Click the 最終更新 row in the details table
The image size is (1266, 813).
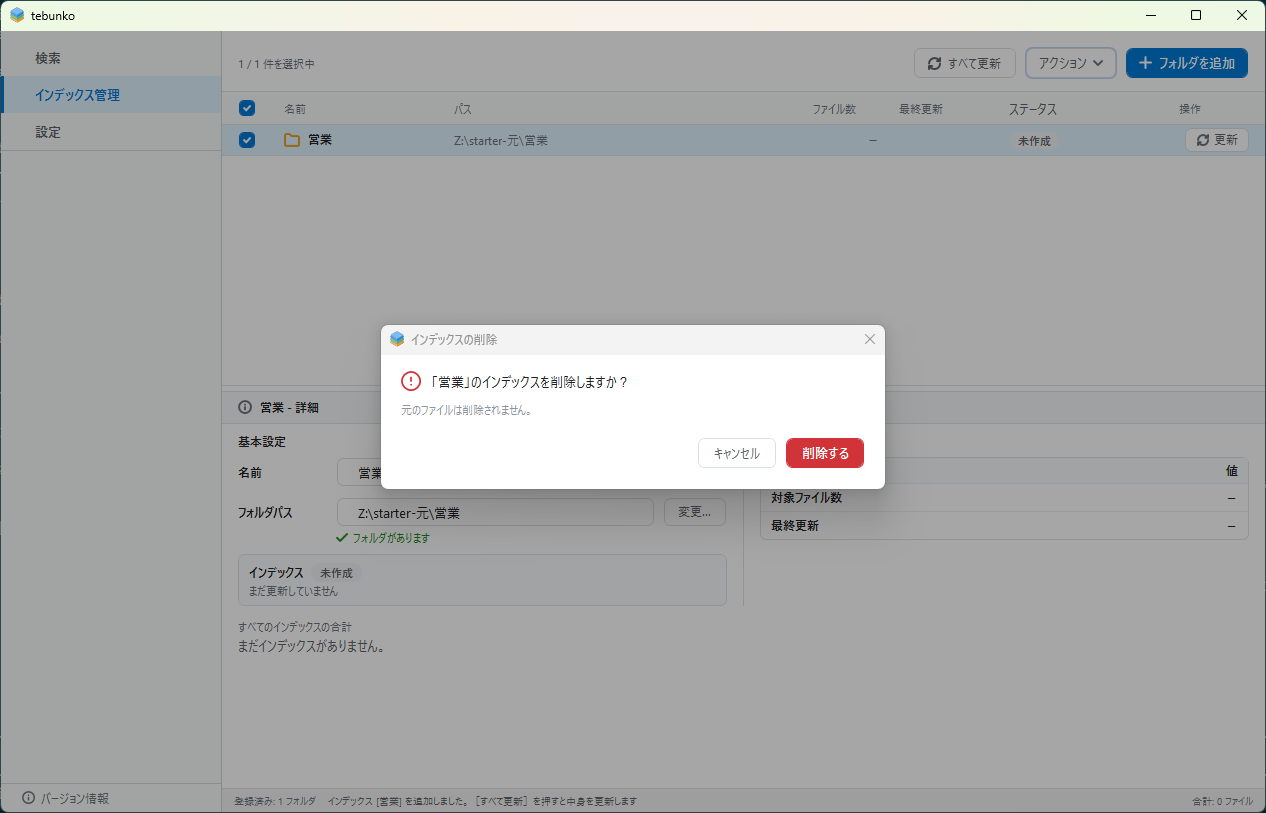pyautogui.click(x=1004, y=525)
